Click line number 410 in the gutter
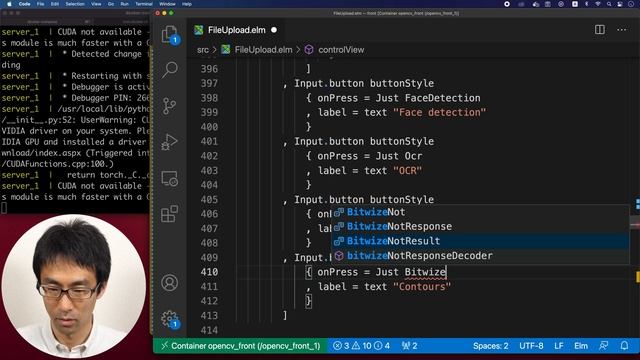This screenshot has height=360, width=640. [209, 272]
